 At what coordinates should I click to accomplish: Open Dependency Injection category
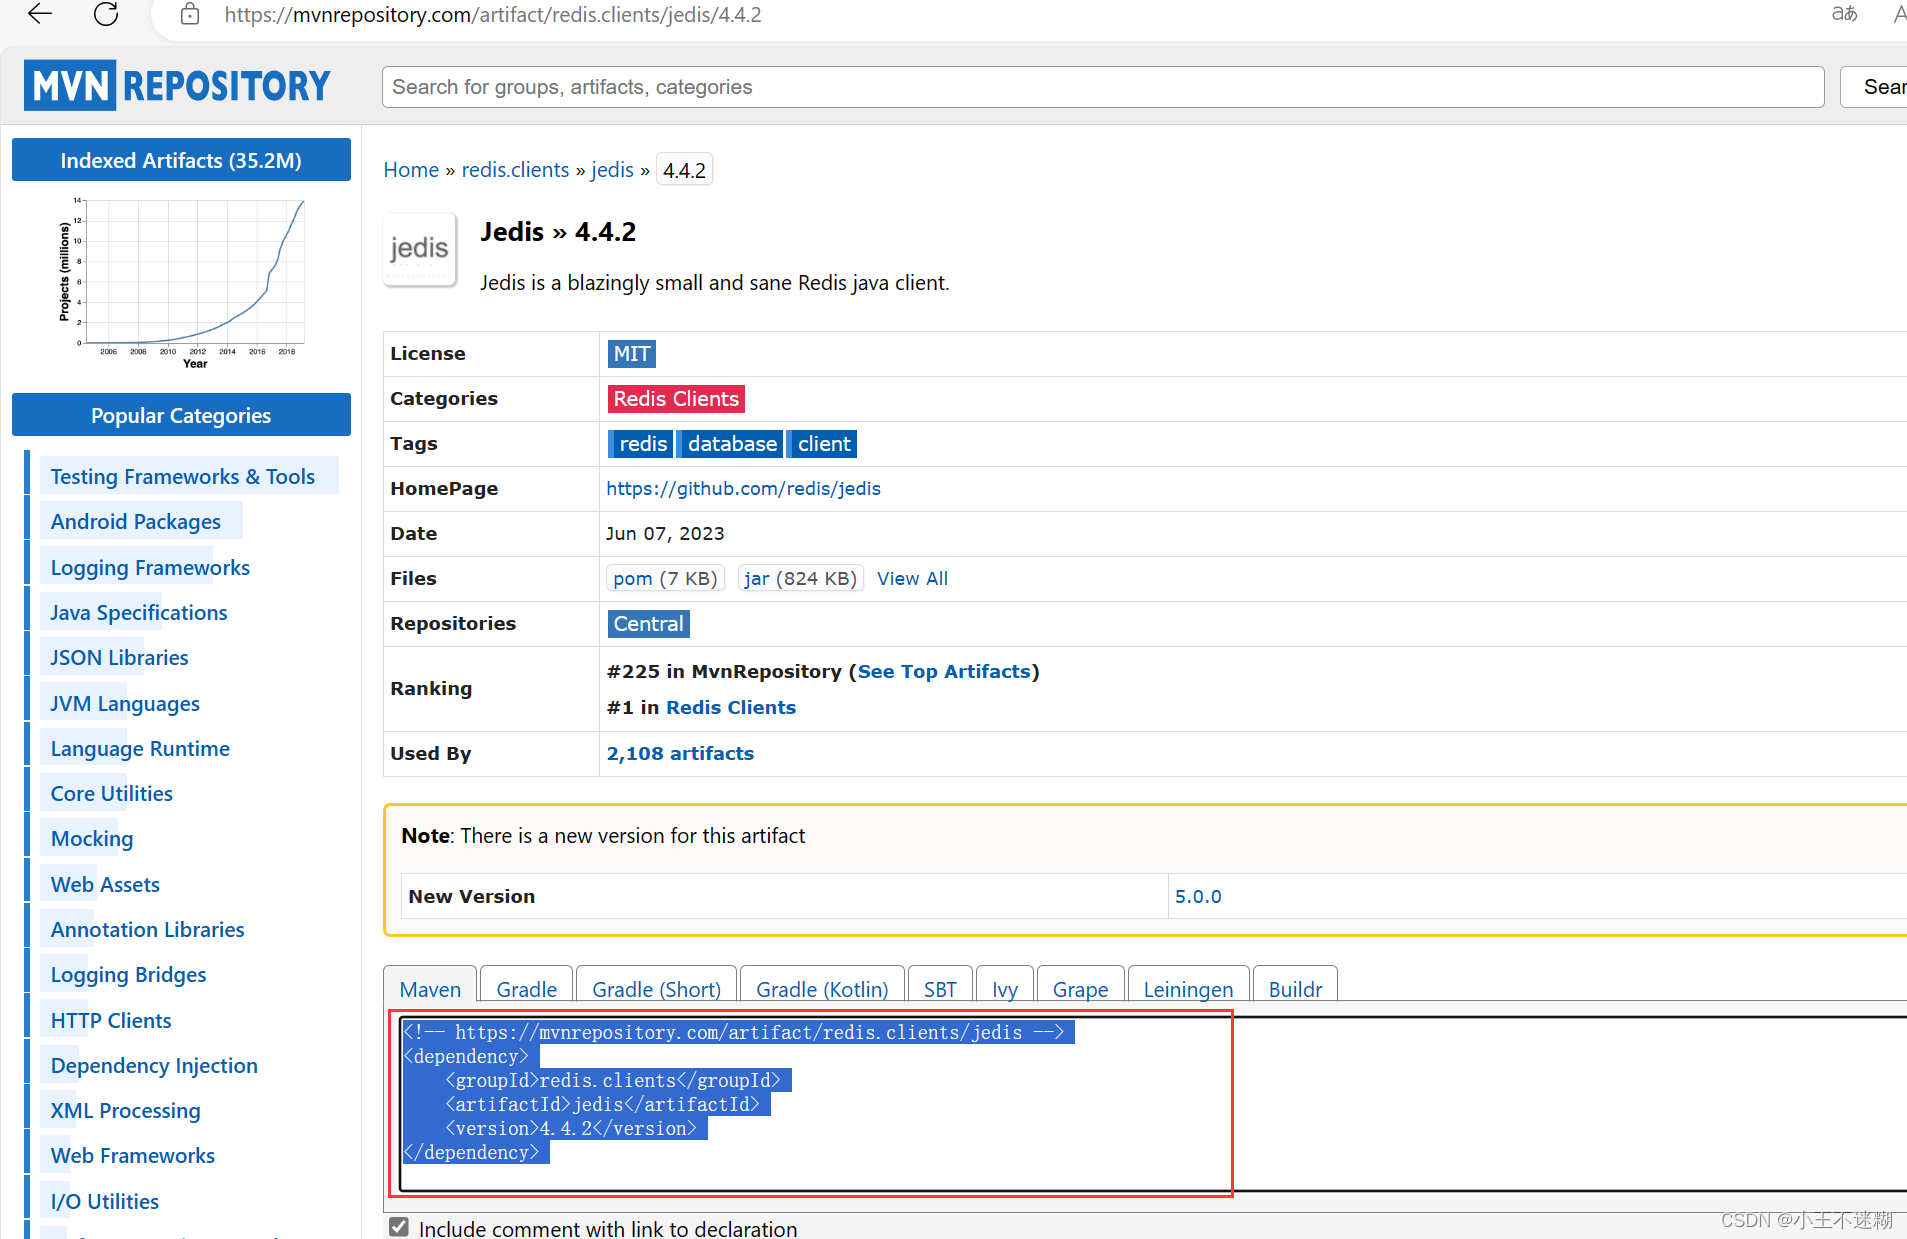click(154, 1065)
